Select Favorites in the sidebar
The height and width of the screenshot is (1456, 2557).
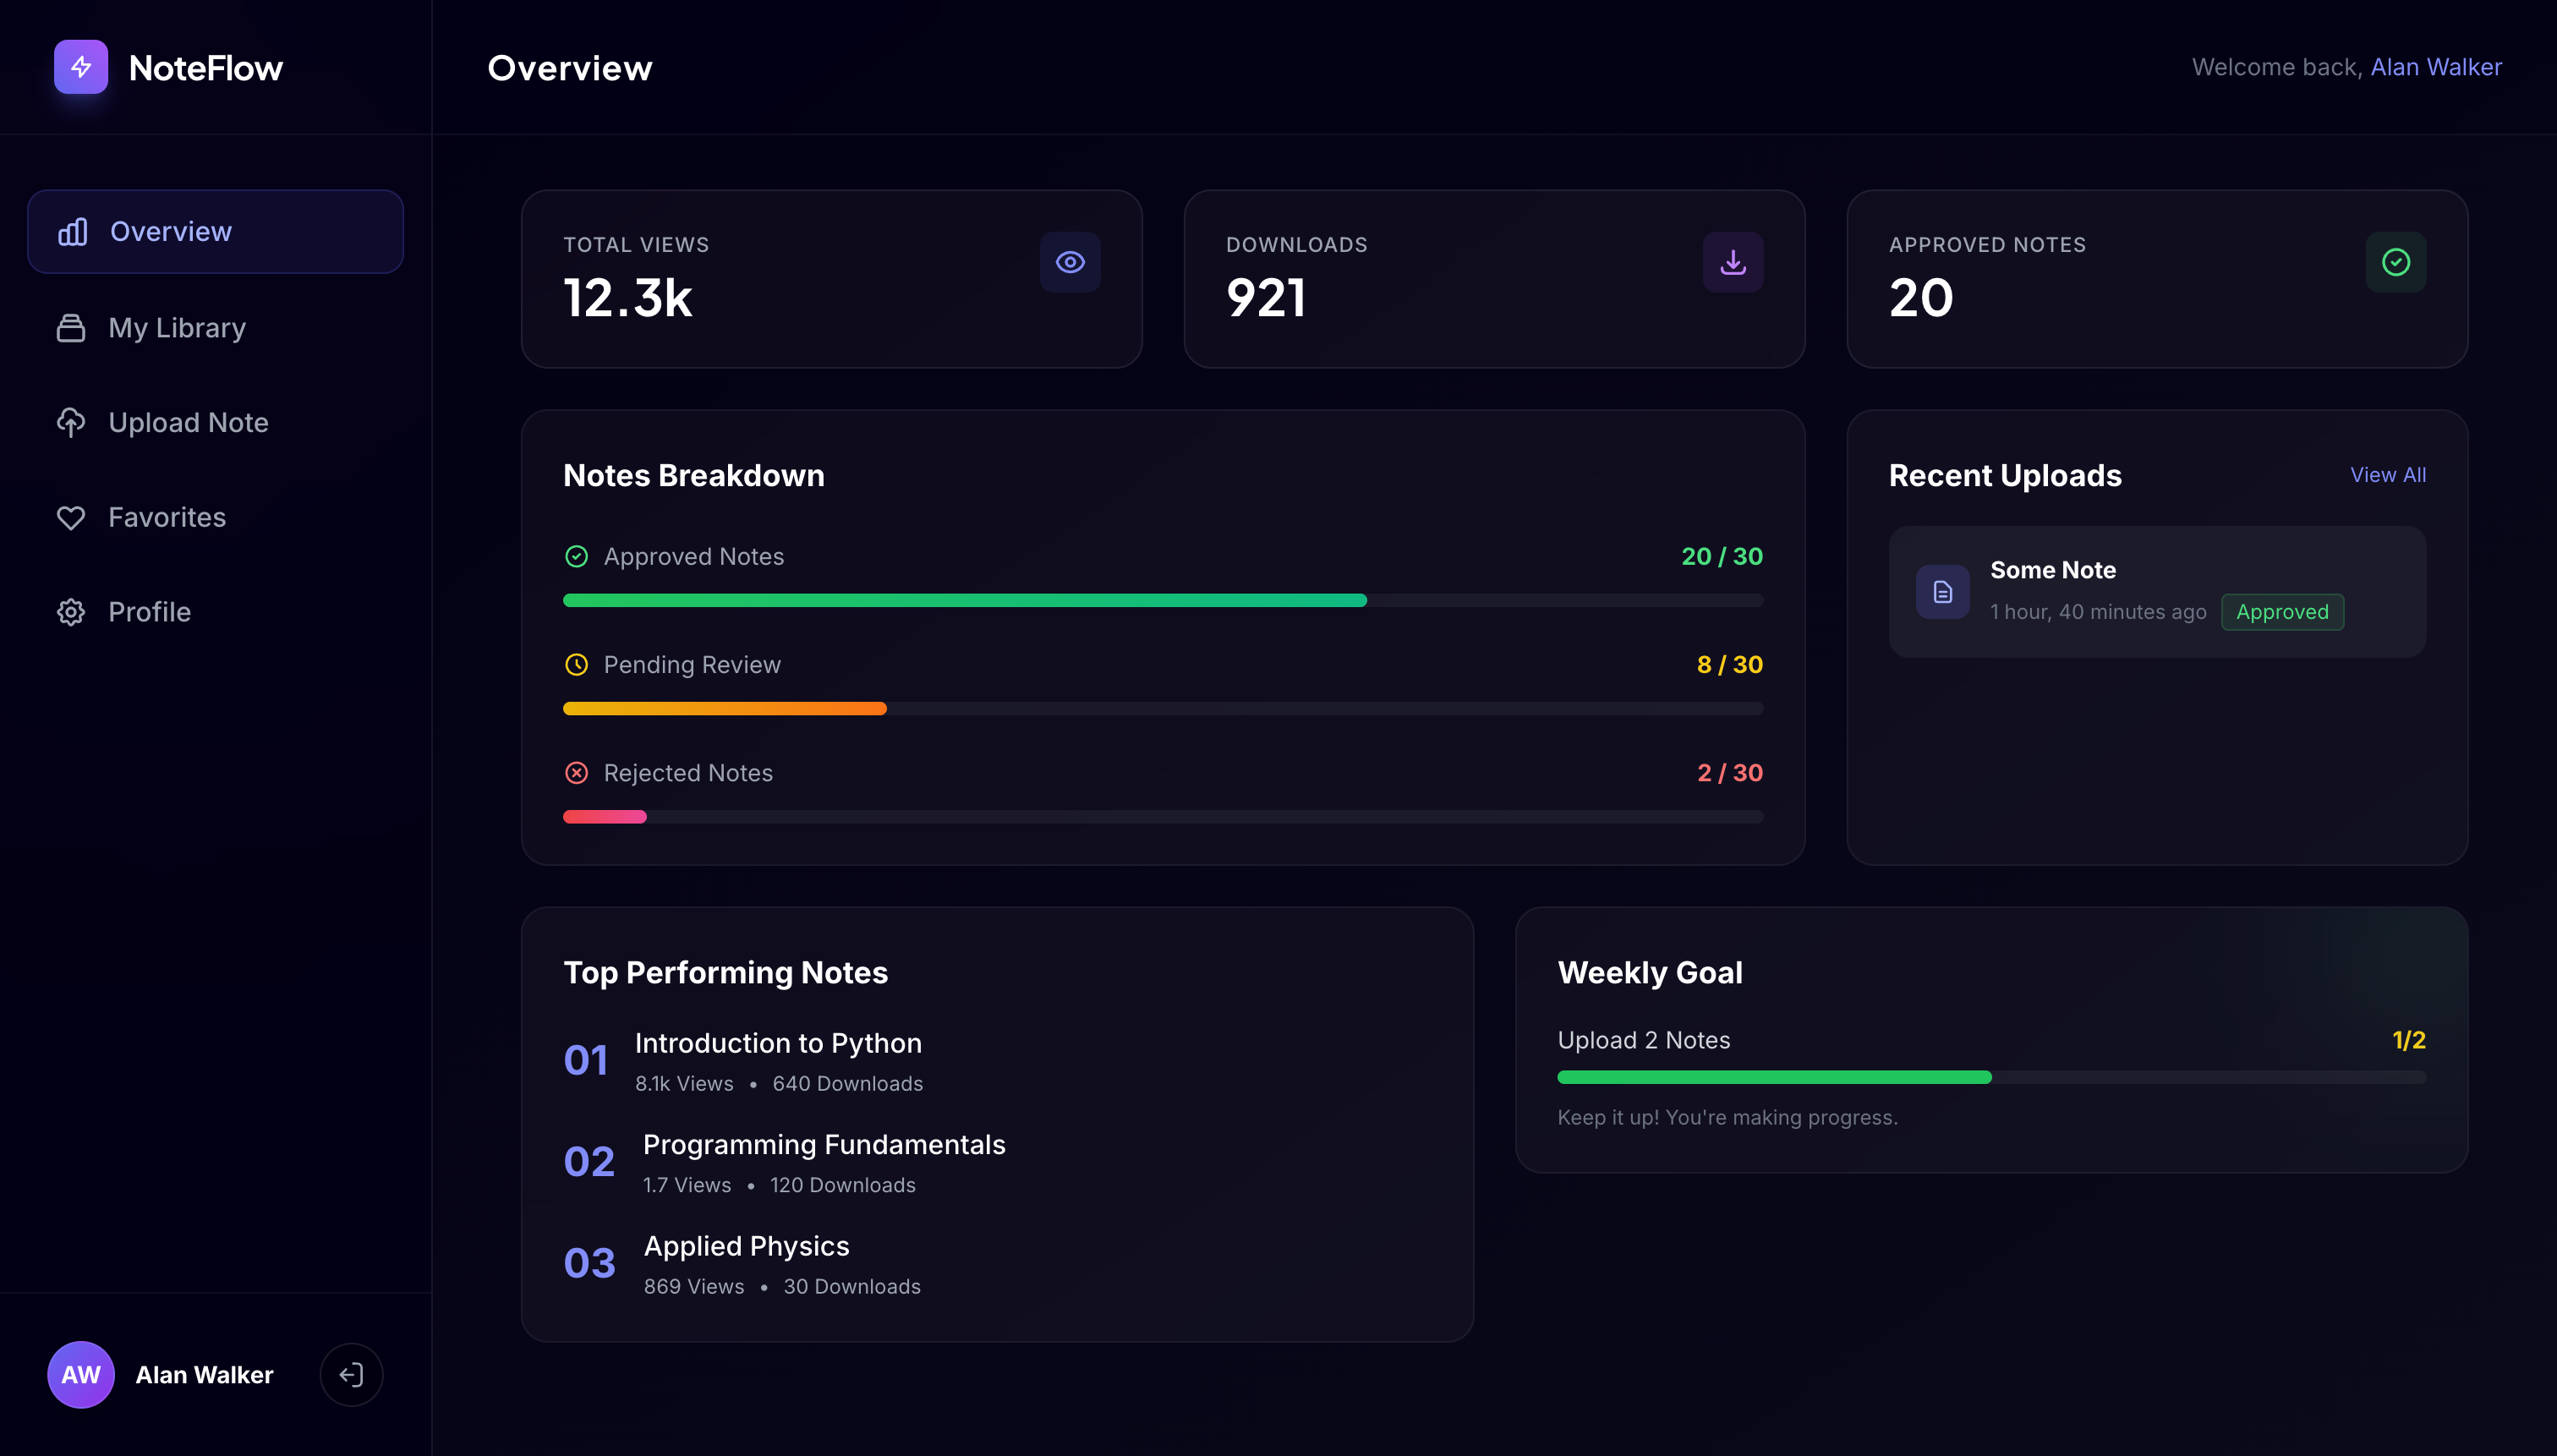coord(167,518)
